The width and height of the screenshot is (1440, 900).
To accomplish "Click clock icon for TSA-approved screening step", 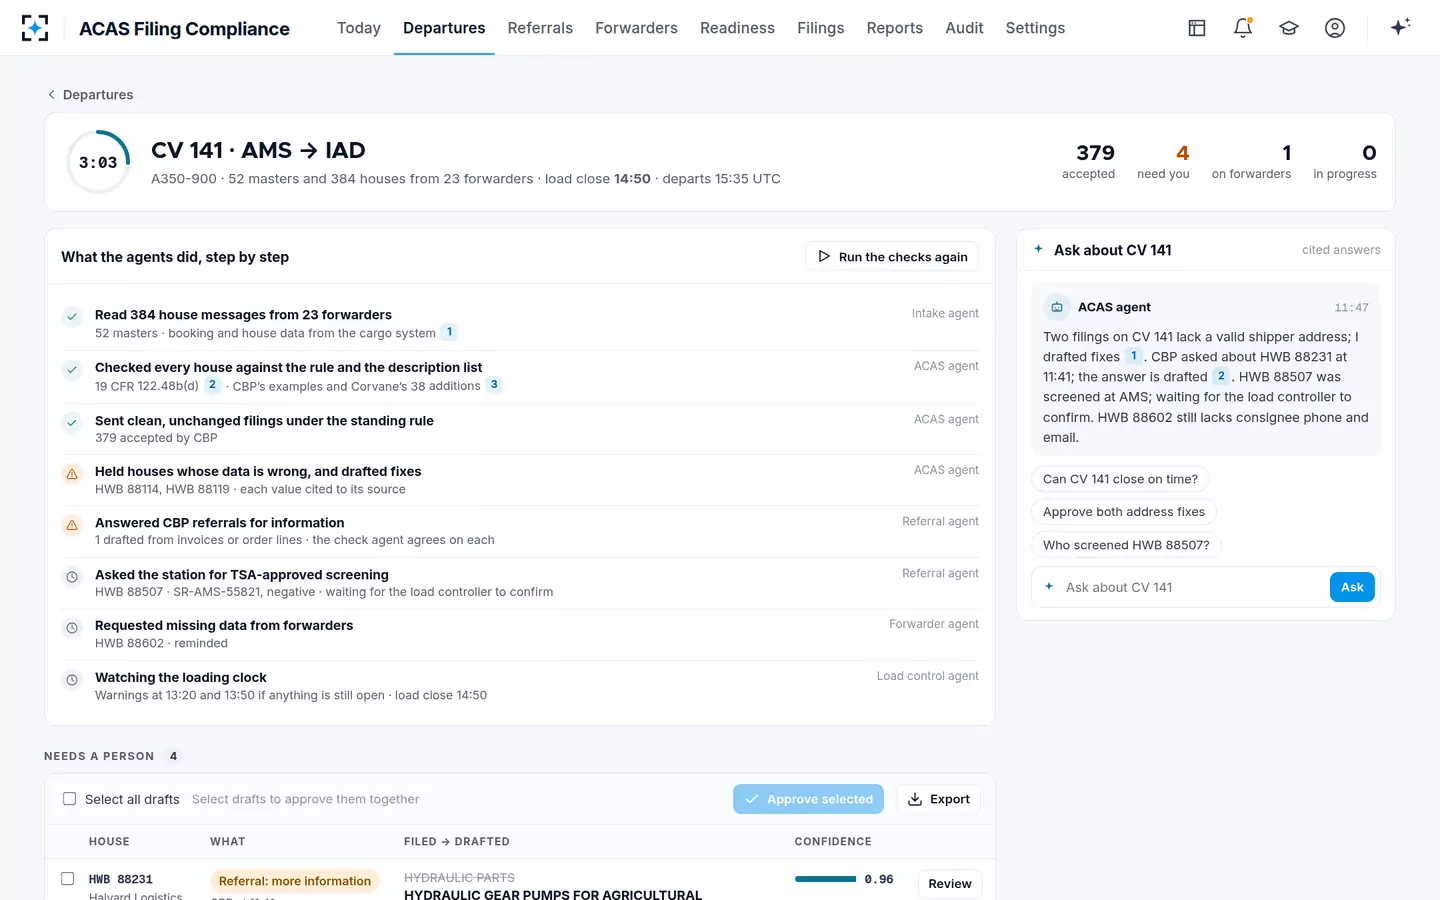I will (x=72, y=577).
